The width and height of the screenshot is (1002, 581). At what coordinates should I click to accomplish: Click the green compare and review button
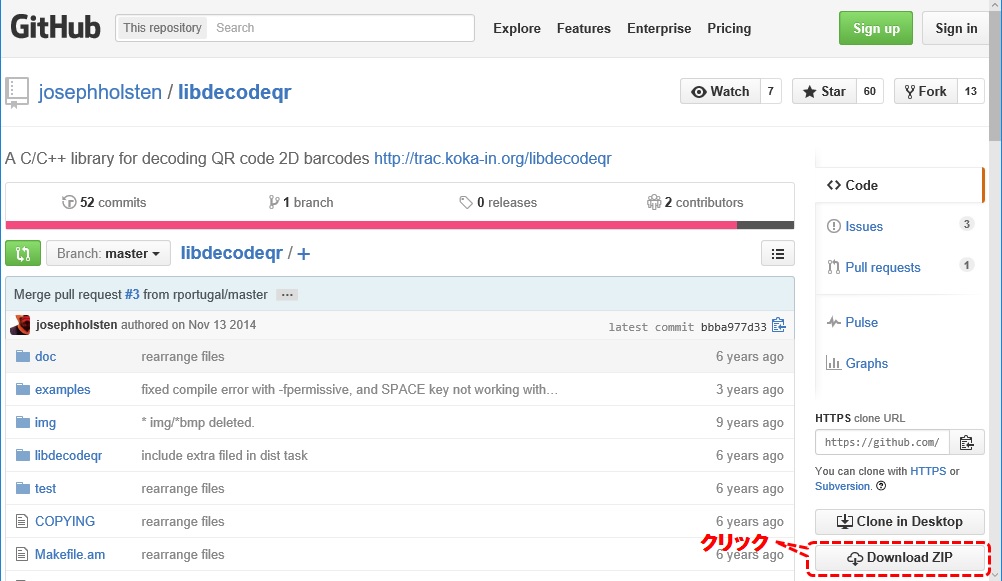[x=23, y=253]
